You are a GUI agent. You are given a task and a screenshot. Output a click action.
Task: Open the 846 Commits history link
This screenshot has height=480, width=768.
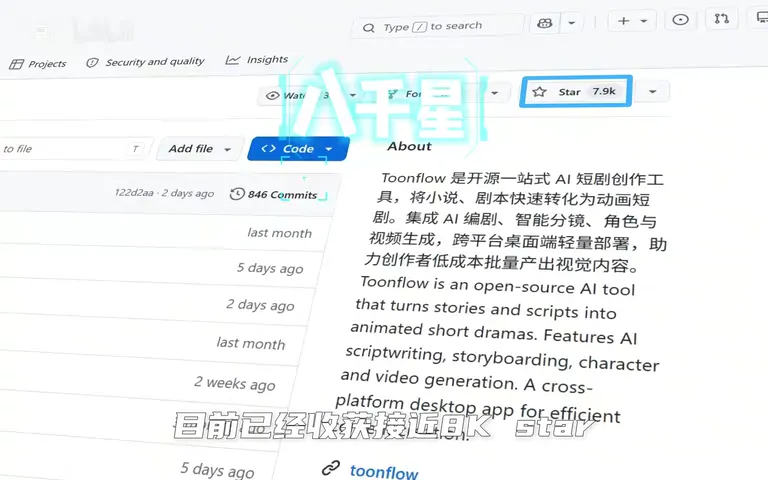[x=274, y=194]
